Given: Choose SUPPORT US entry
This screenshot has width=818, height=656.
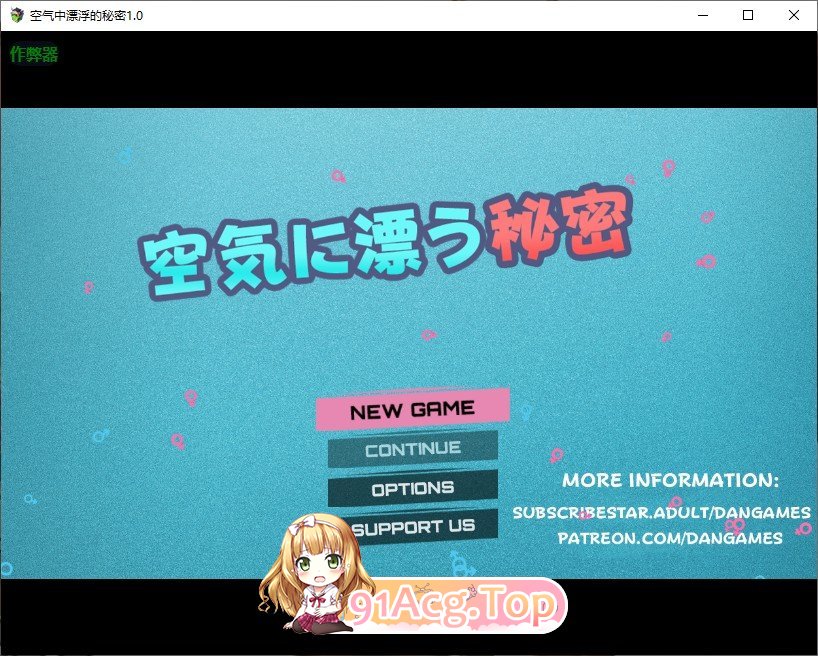Looking at the screenshot, I should pyautogui.click(x=420, y=527).
